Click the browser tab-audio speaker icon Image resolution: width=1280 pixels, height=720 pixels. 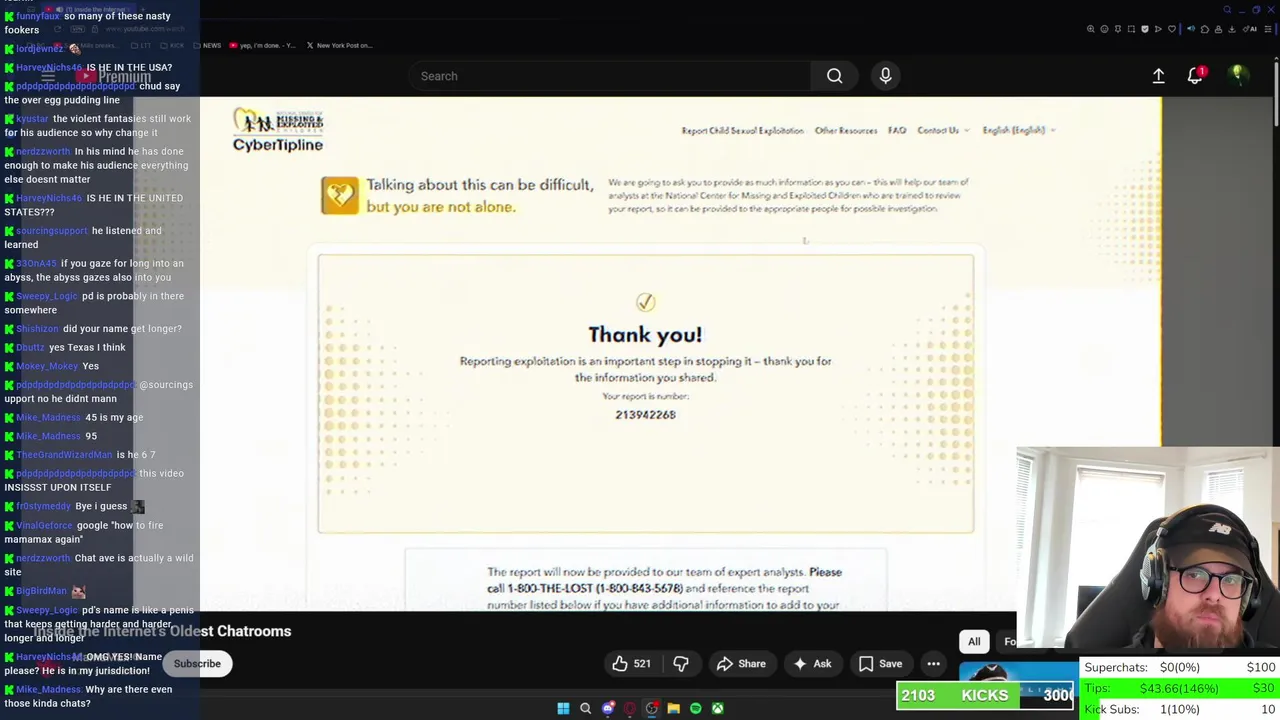pos(1191,29)
